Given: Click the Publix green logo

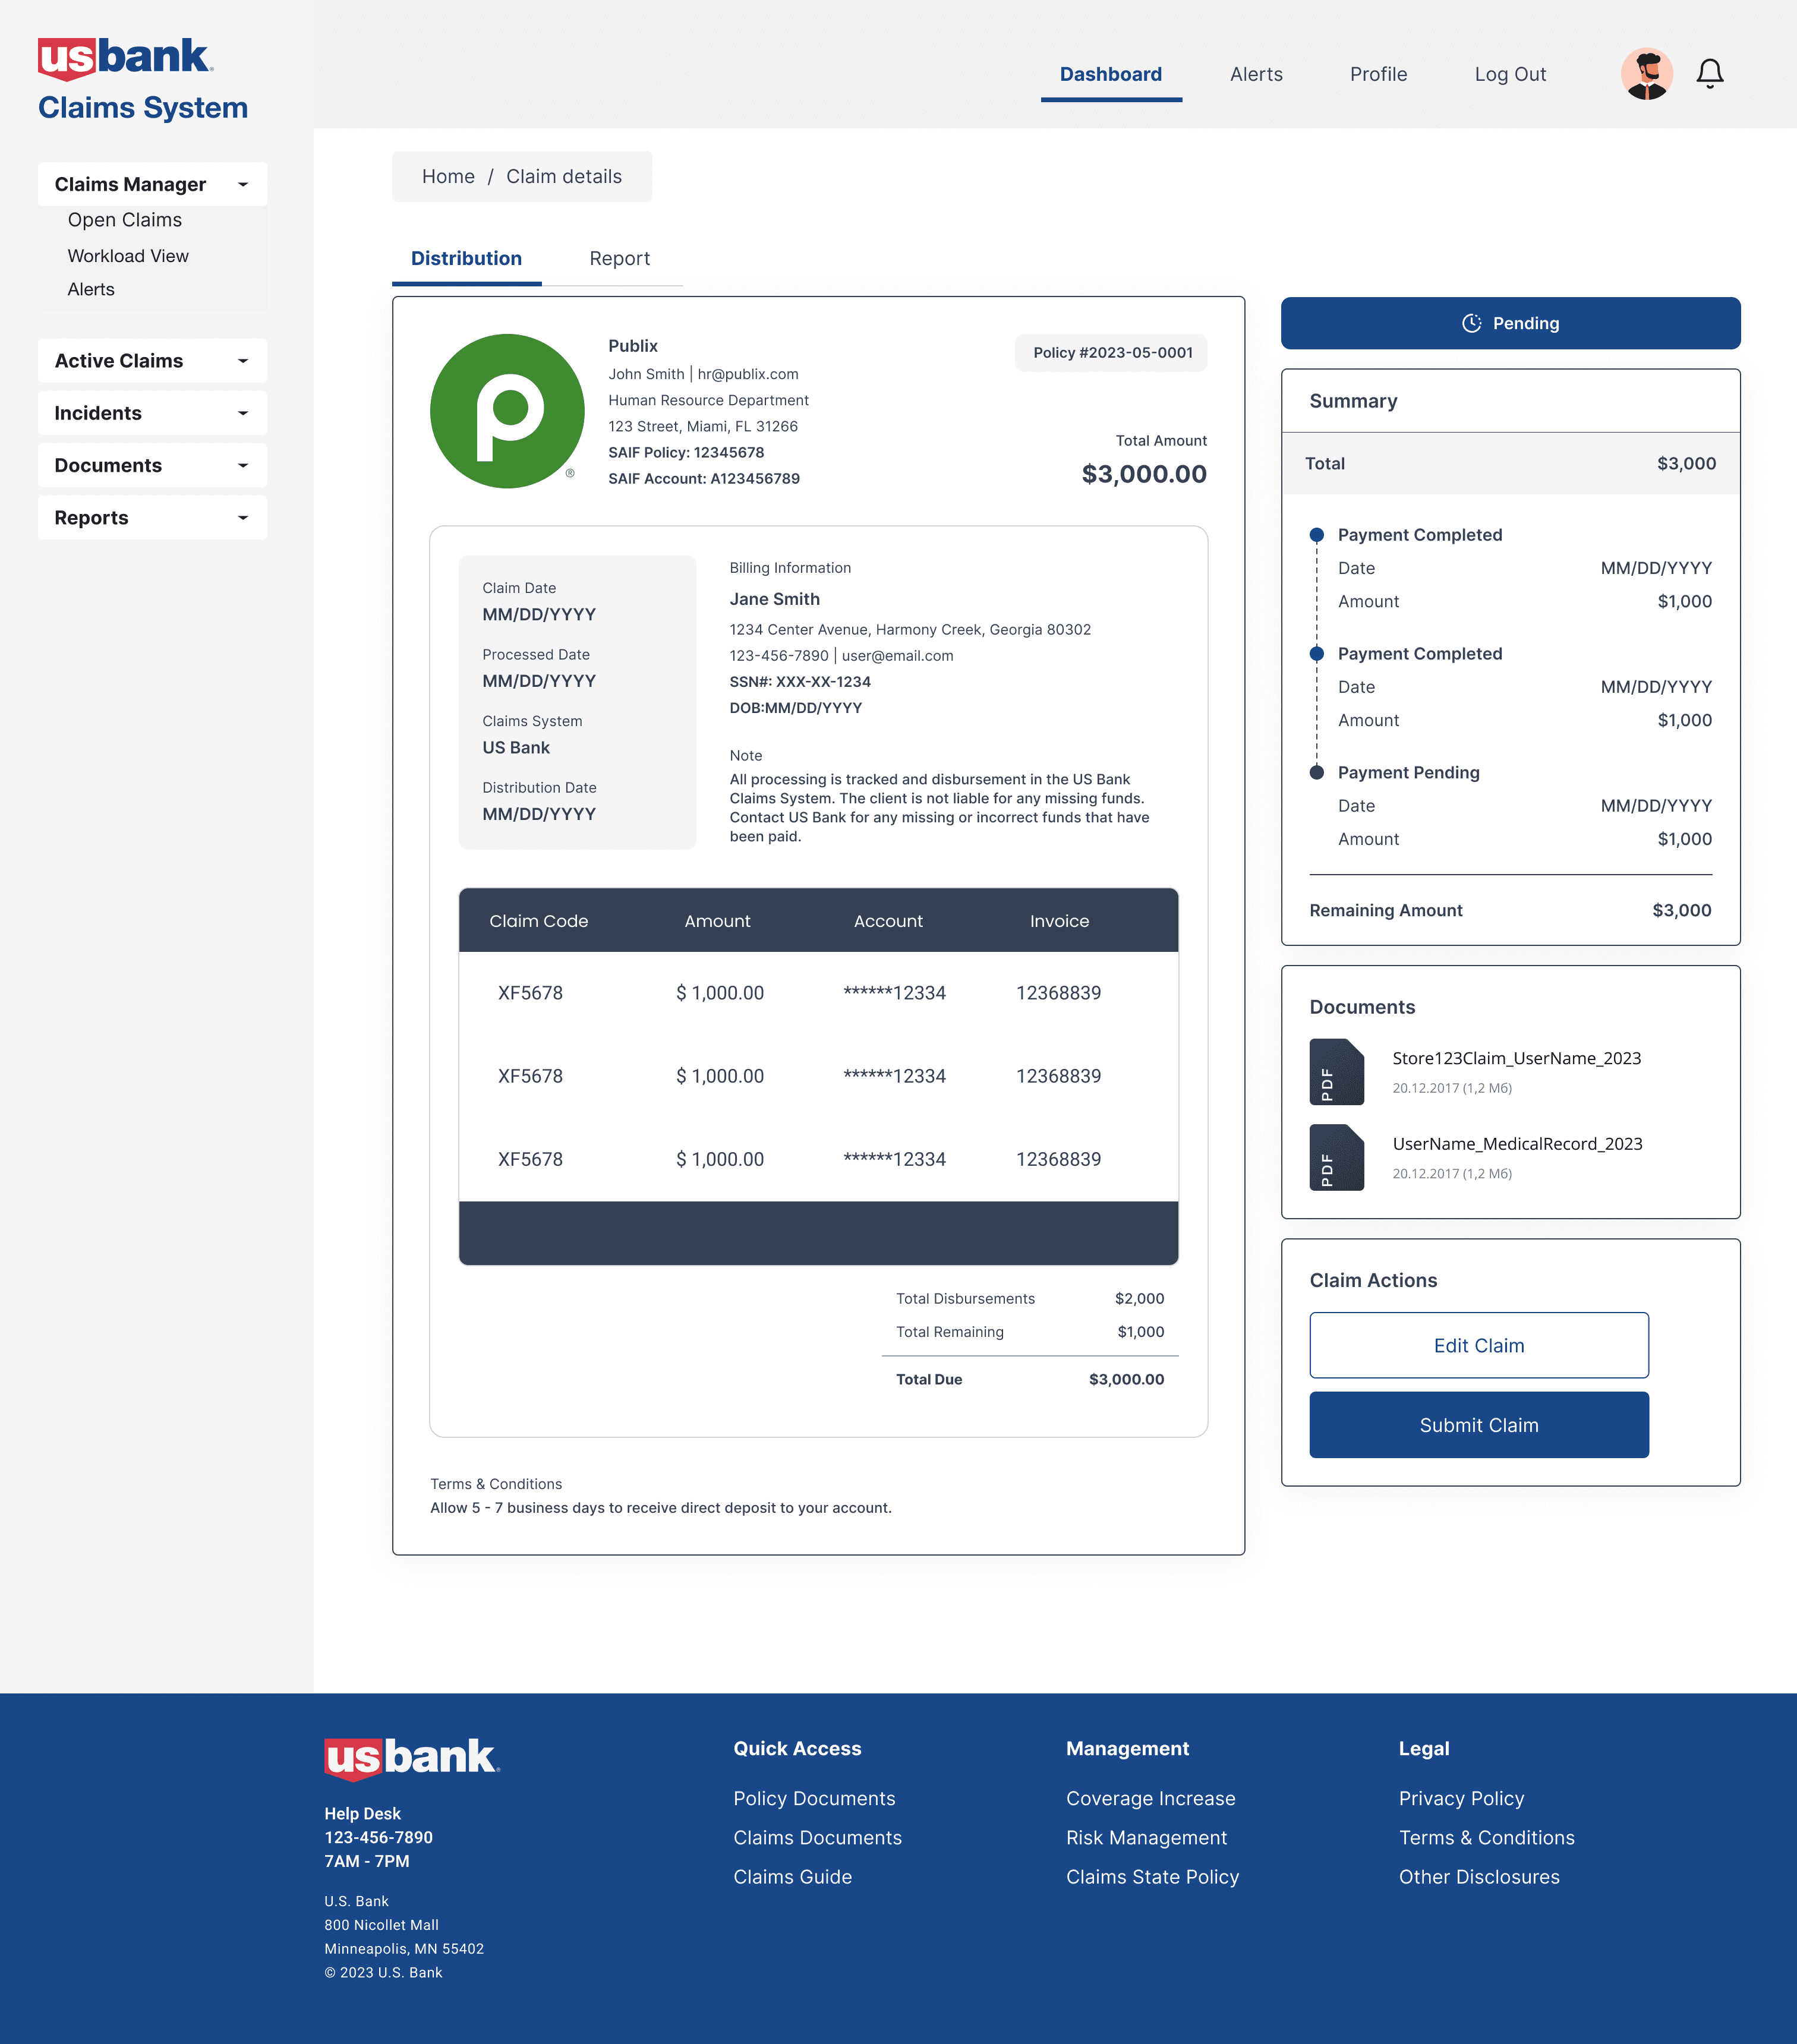Looking at the screenshot, I should click(507, 411).
